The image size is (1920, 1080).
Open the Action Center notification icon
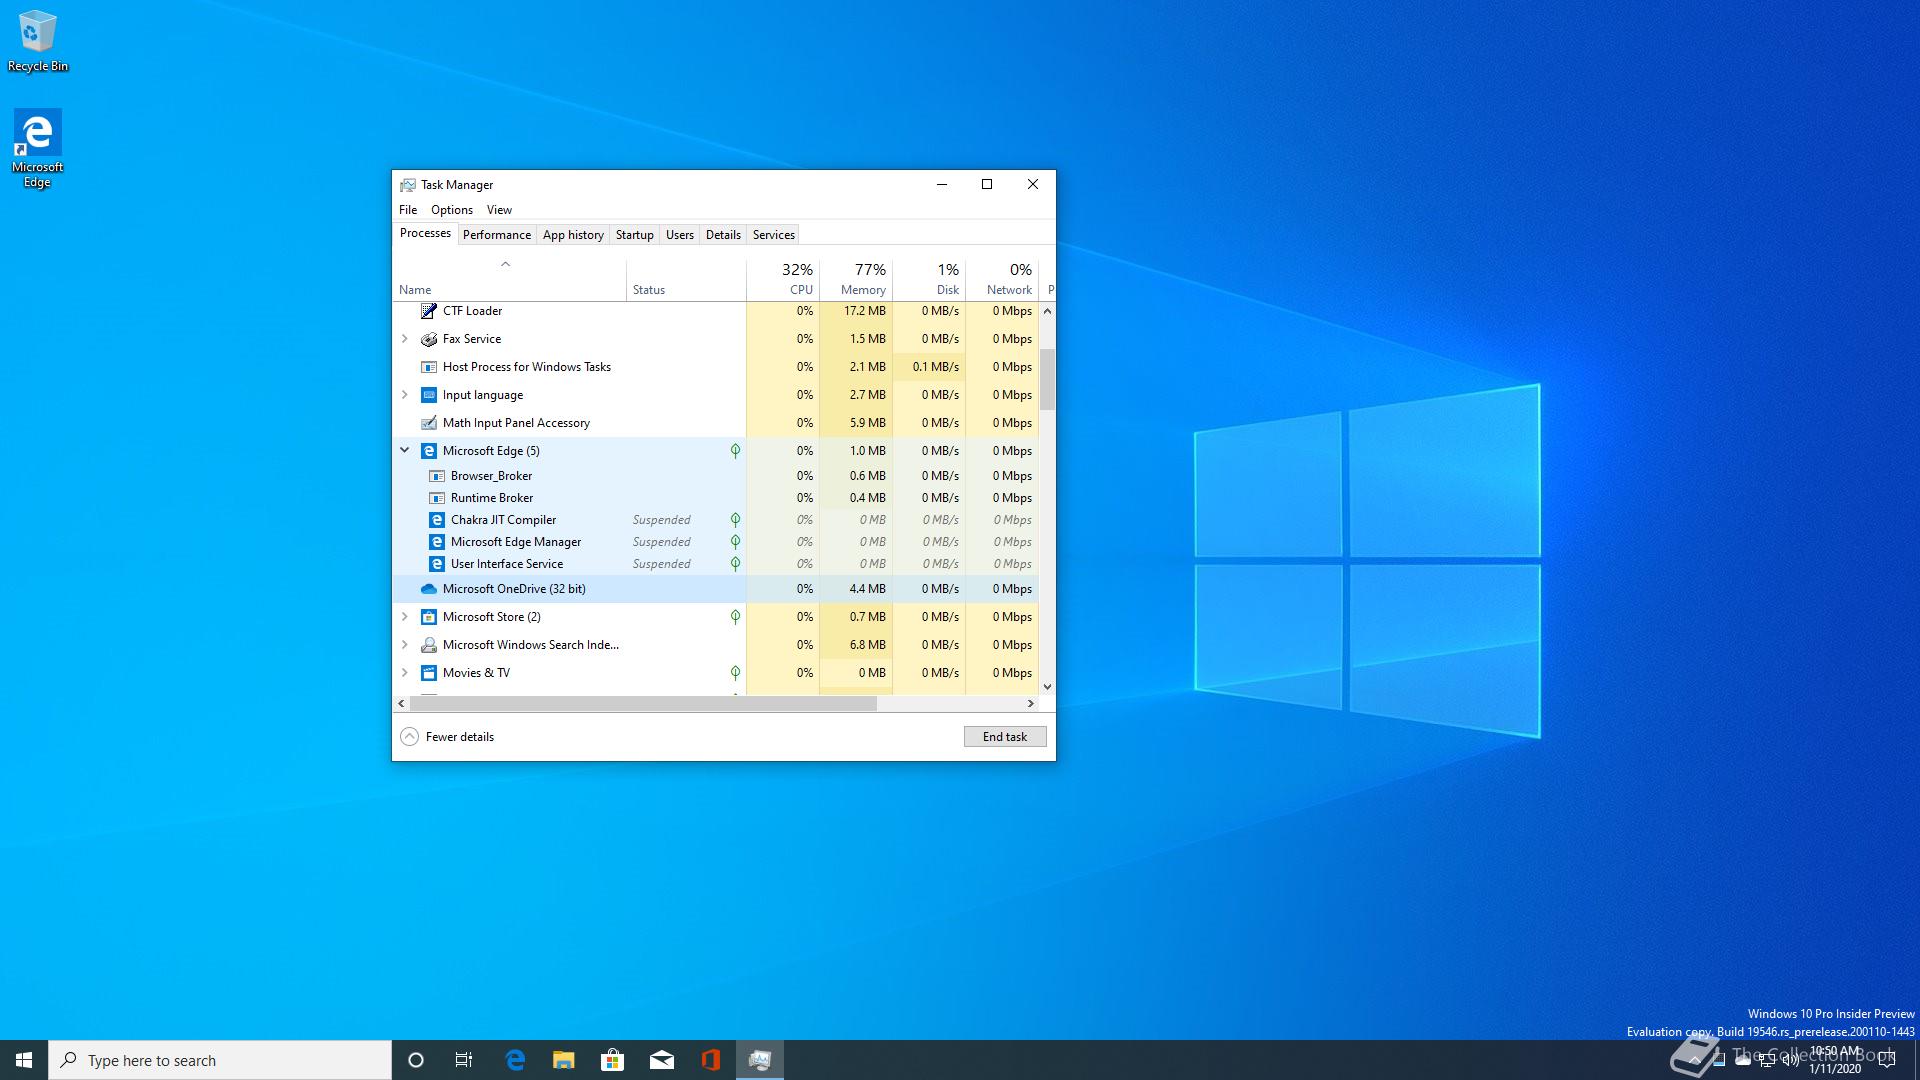coord(1887,1060)
